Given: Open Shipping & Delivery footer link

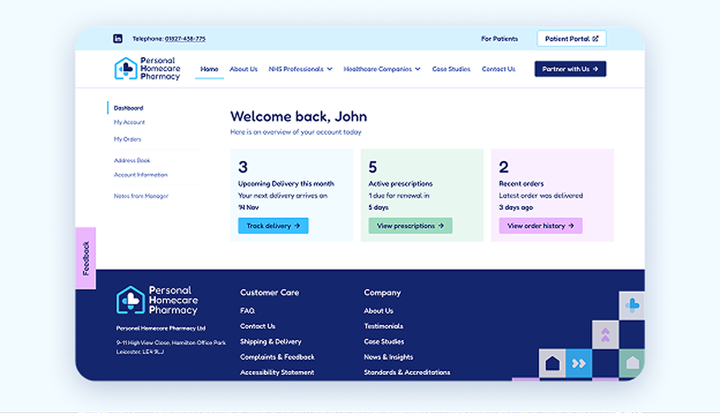Looking at the screenshot, I should pos(270,341).
